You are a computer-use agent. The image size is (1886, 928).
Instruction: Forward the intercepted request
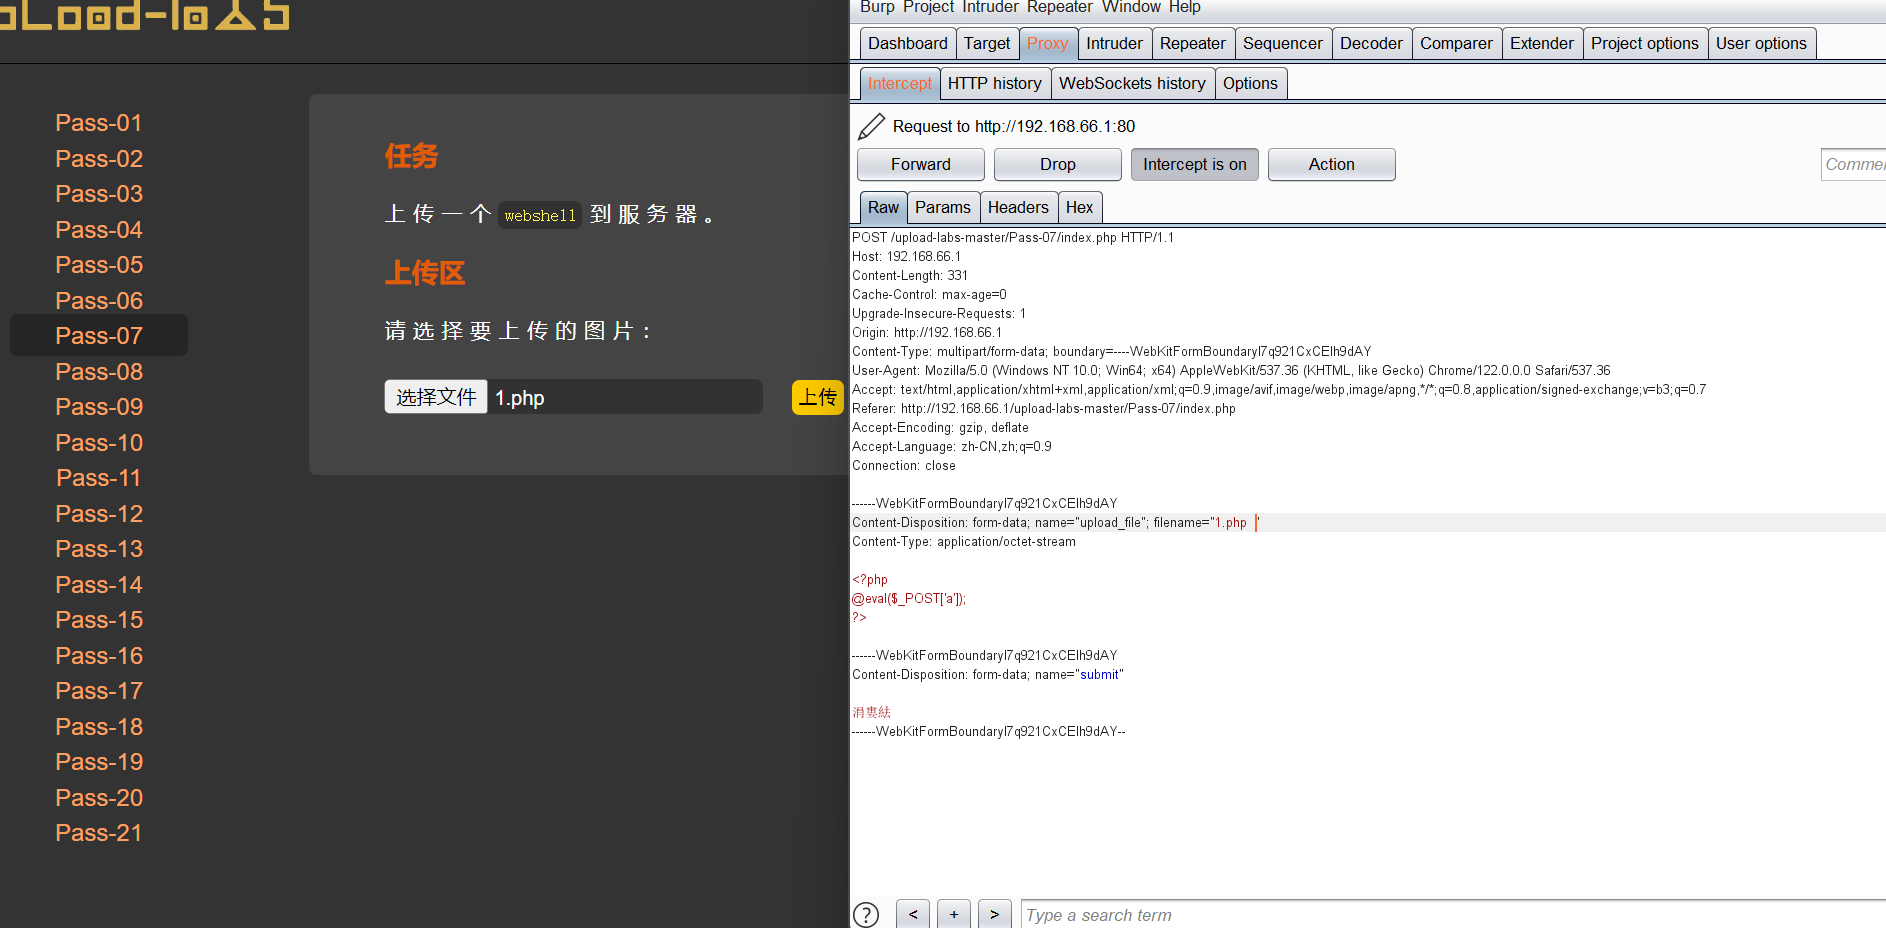tap(921, 164)
